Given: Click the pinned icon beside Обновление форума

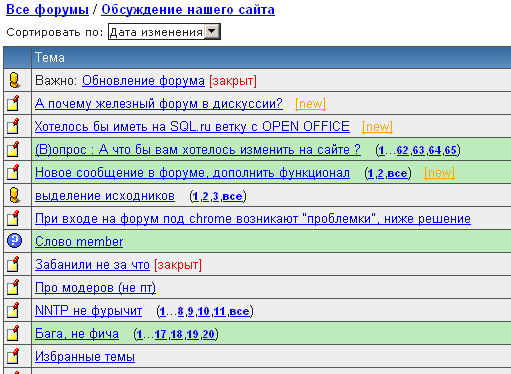Looking at the screenshot, I should click(x=14, y=80).
